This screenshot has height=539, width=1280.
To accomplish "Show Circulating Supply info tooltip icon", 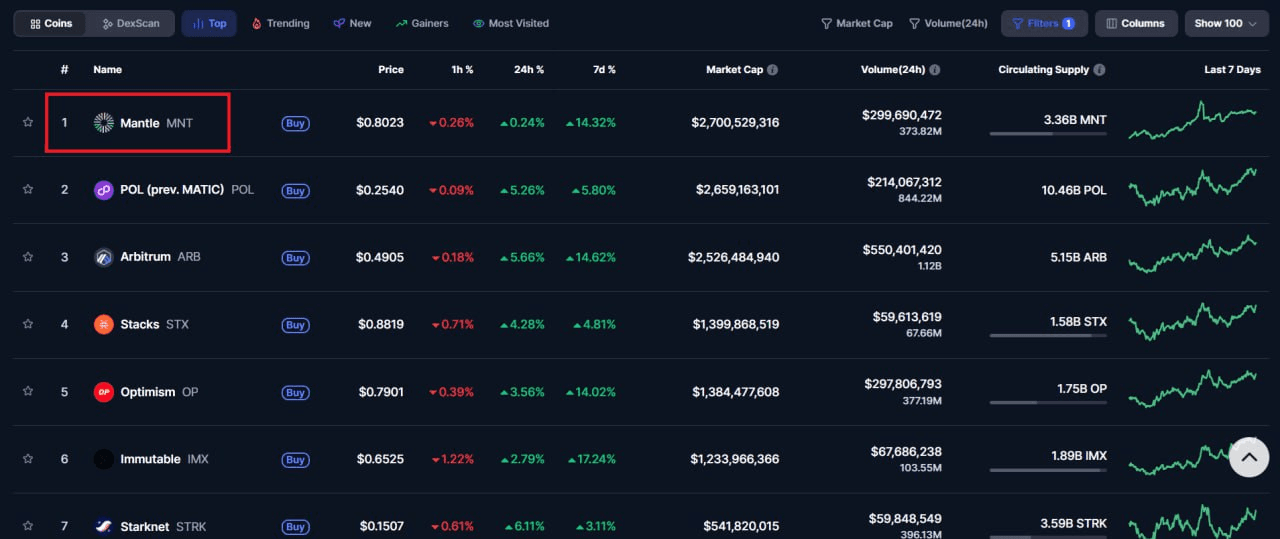I will pyautogui.click(x=1100, y=70).
